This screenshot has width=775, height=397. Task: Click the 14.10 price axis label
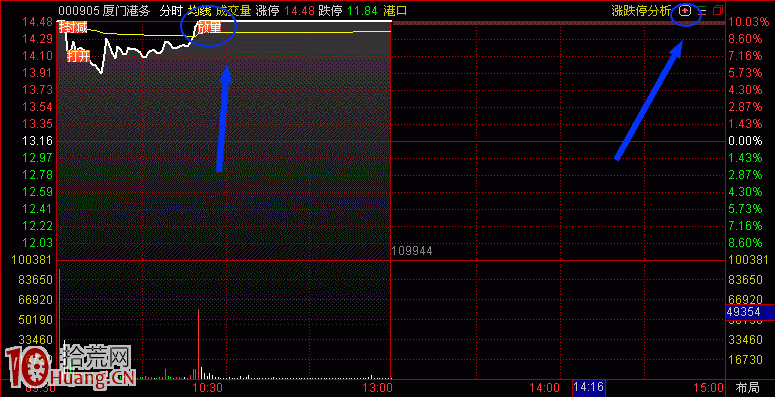39,56
